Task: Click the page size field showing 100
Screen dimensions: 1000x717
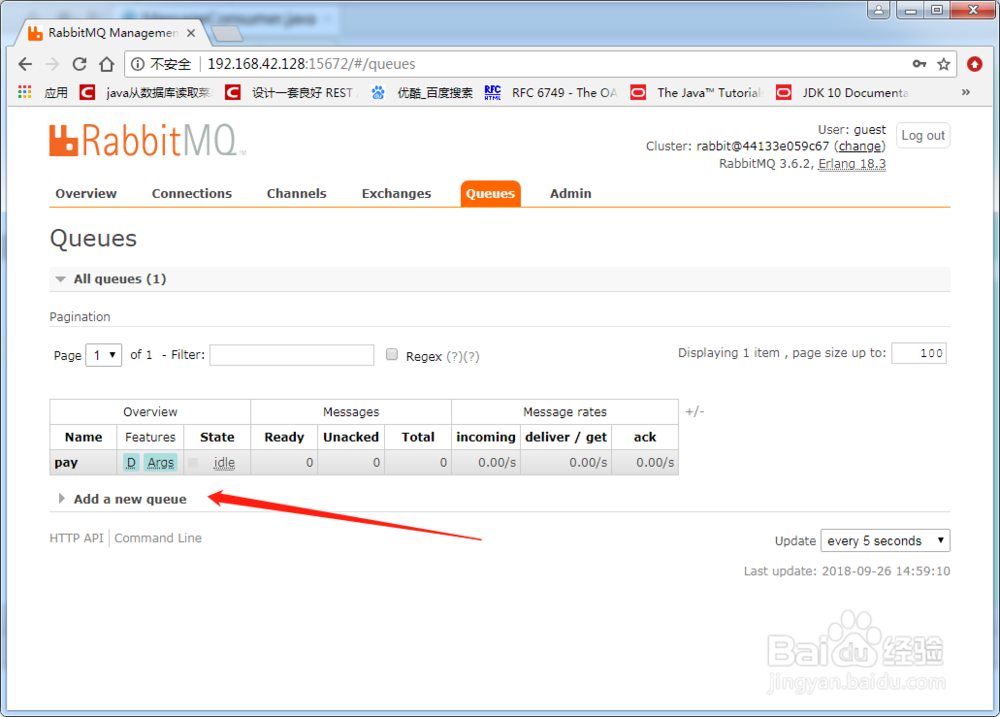Action: coord(919,353)
